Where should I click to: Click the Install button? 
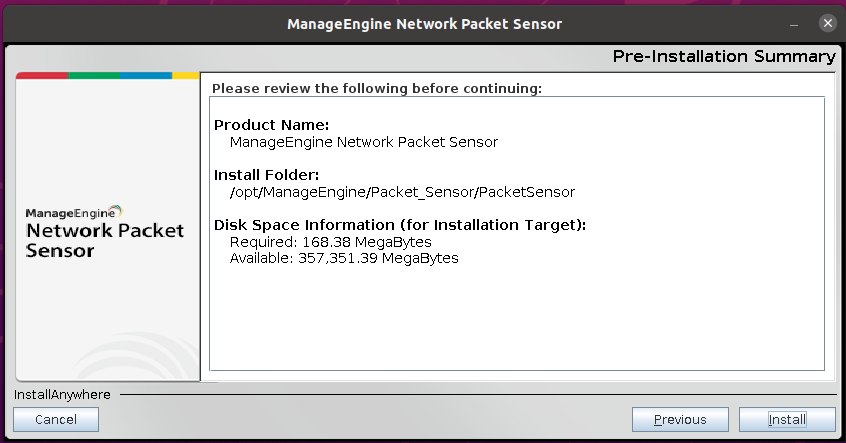coord(787,420)
